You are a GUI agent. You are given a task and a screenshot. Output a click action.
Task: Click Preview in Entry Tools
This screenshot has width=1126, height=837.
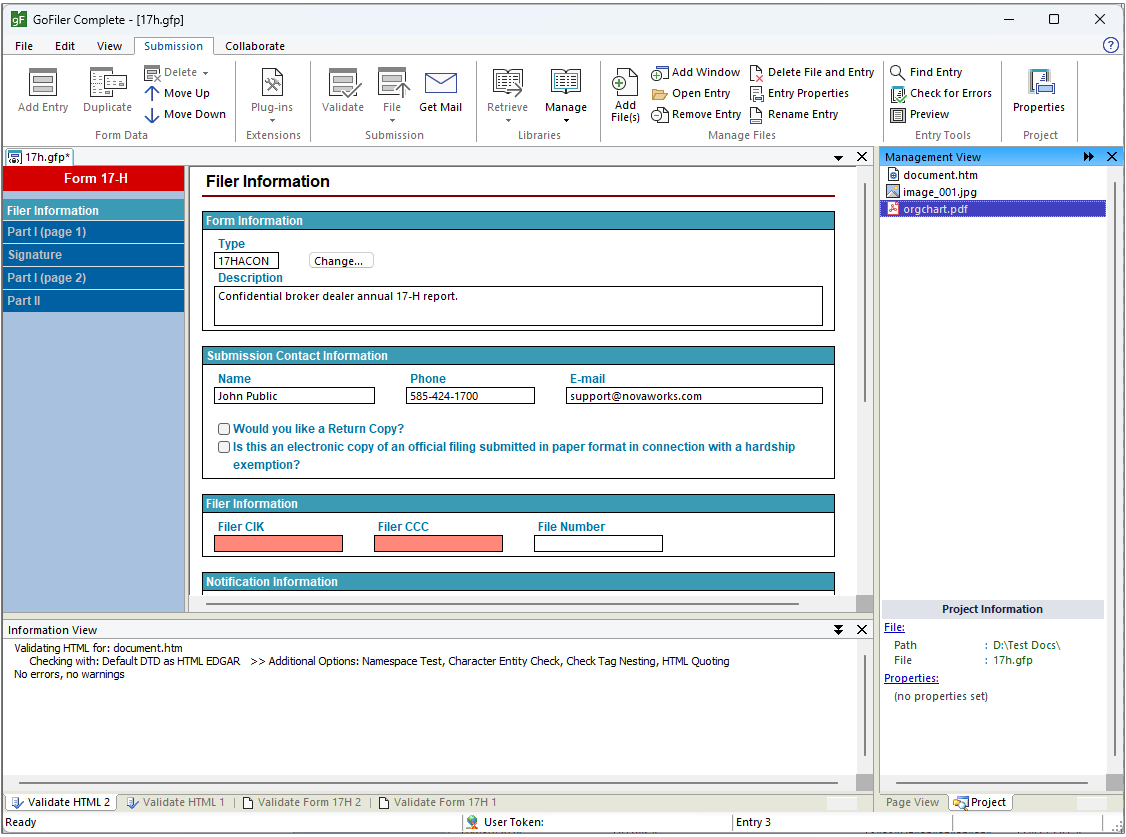[x=919, y=115]
